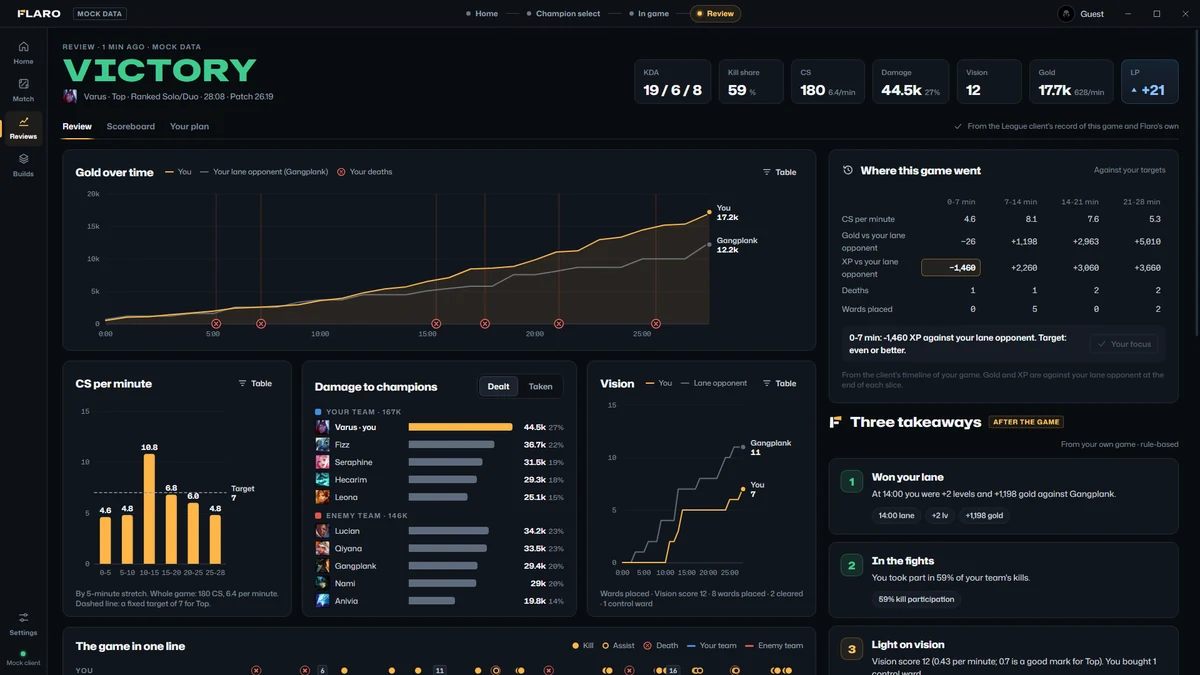Viewport: 1200px width, 675px height.
Task: Click the LP gain arrow icon
Action: coord(1134,90)
